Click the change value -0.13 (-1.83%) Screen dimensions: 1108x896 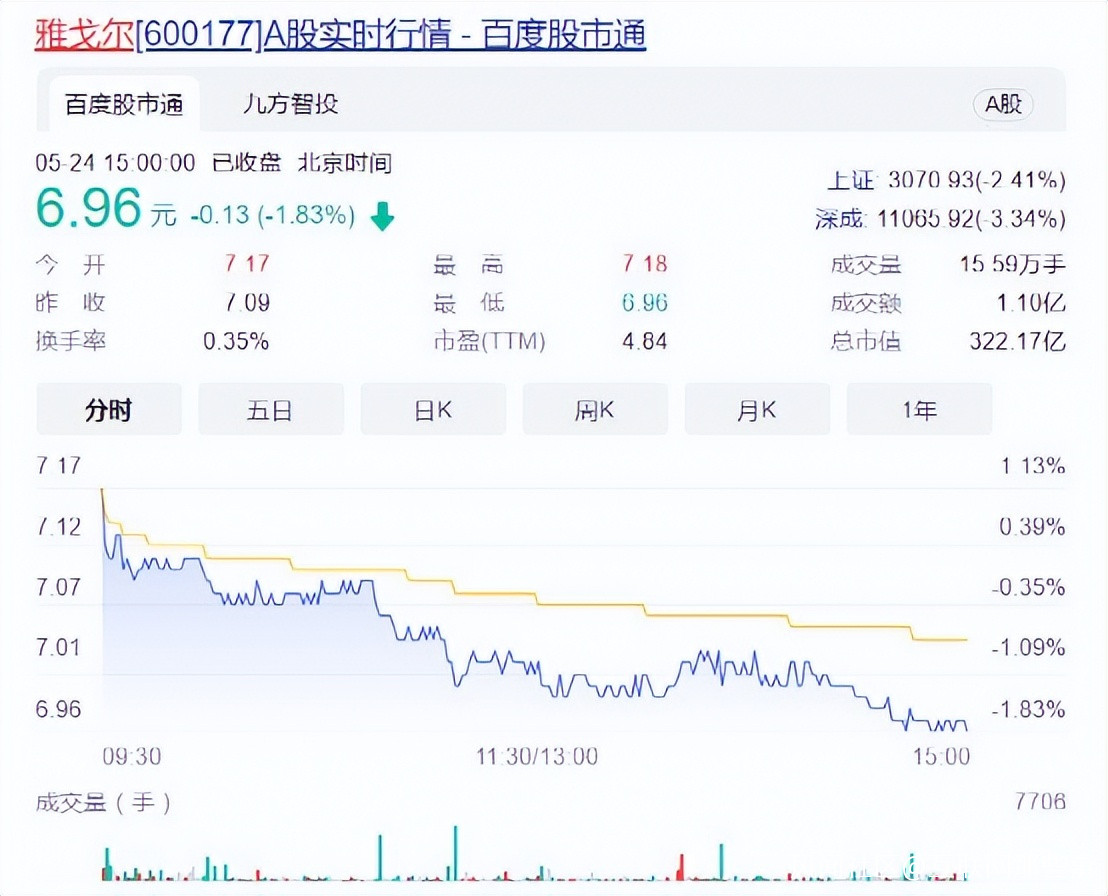pyautogui.click(x=273, y=214)
